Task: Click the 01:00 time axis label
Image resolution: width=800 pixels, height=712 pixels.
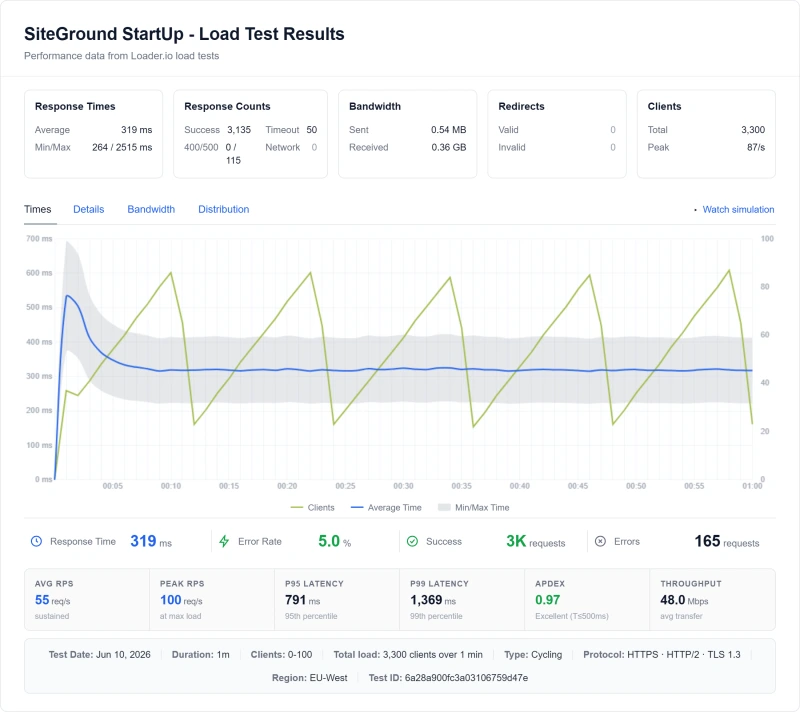Action: (752, 486)
